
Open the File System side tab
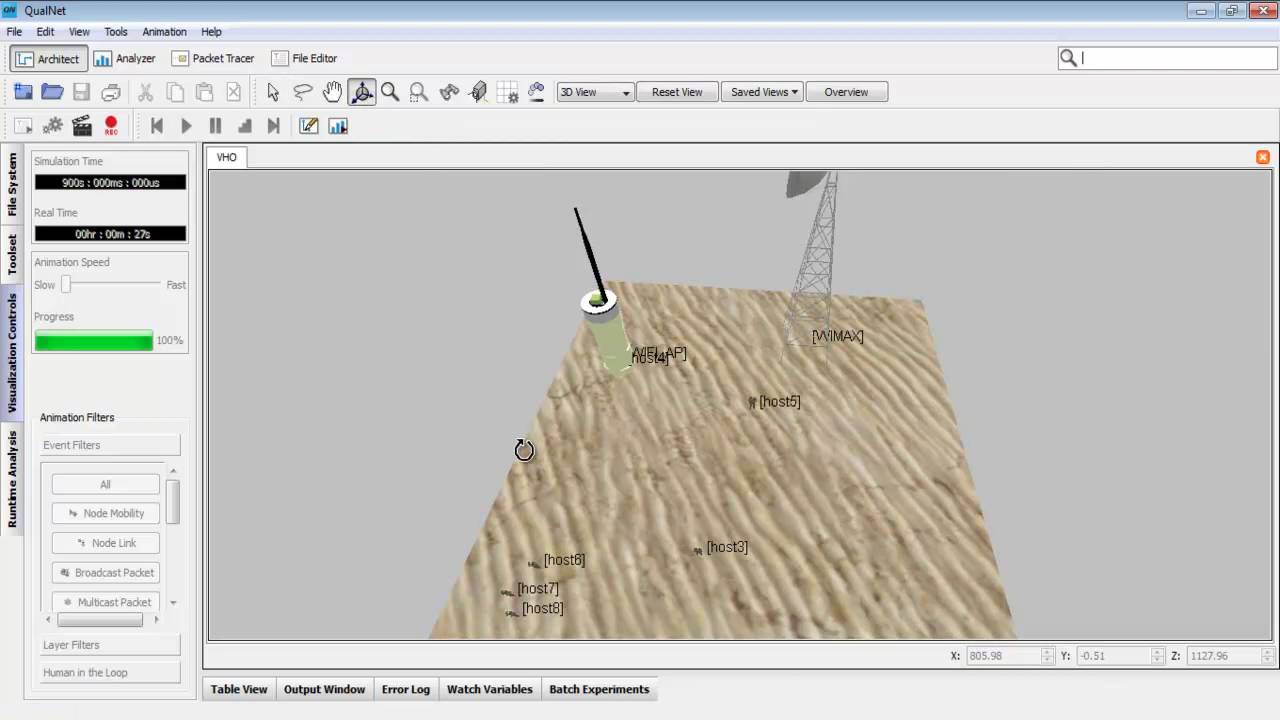point(12,184)
